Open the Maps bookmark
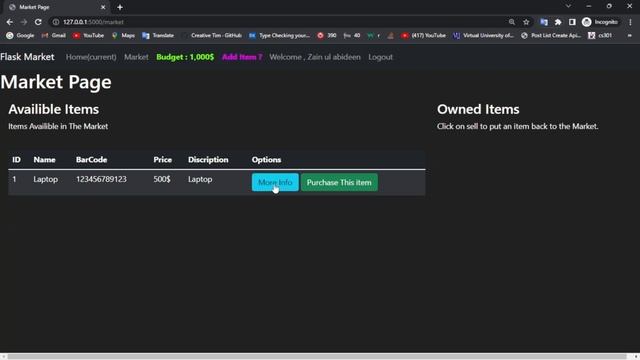This screenshot has width=640, height=360. 123,36
